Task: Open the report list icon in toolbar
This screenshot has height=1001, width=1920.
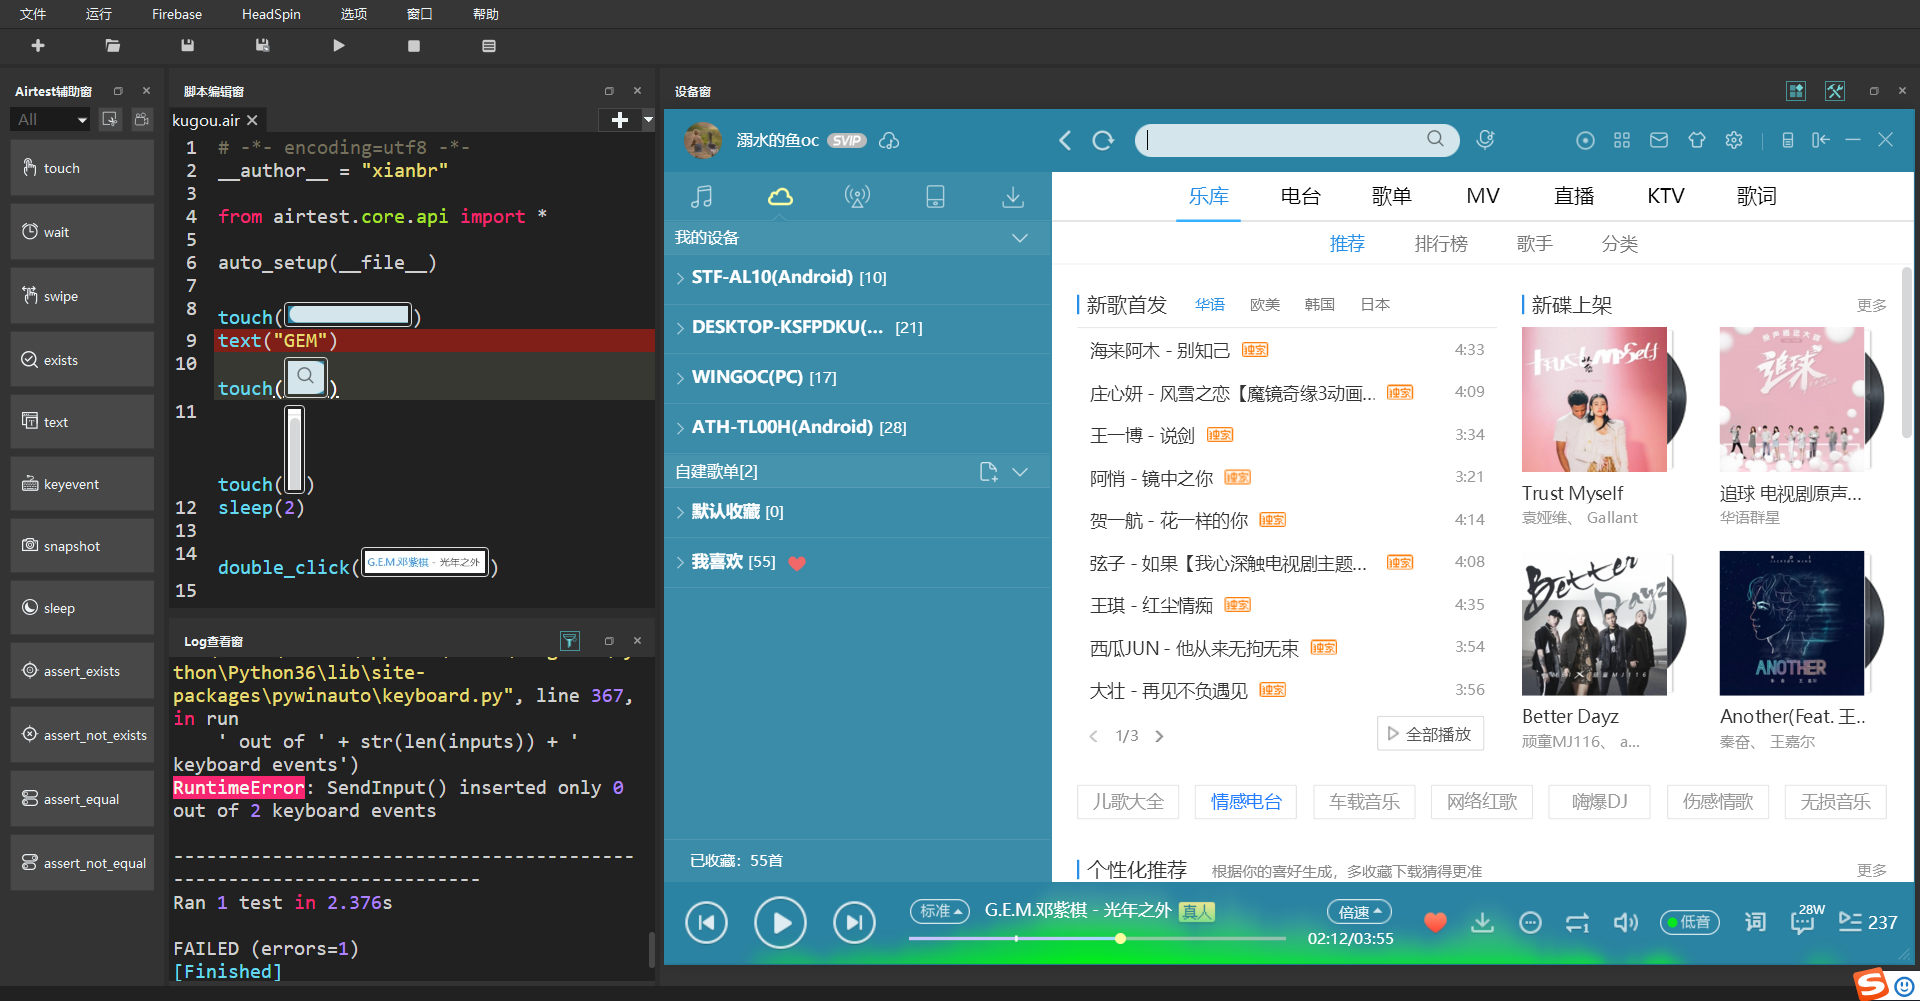Action: click(x=489, y=46)
